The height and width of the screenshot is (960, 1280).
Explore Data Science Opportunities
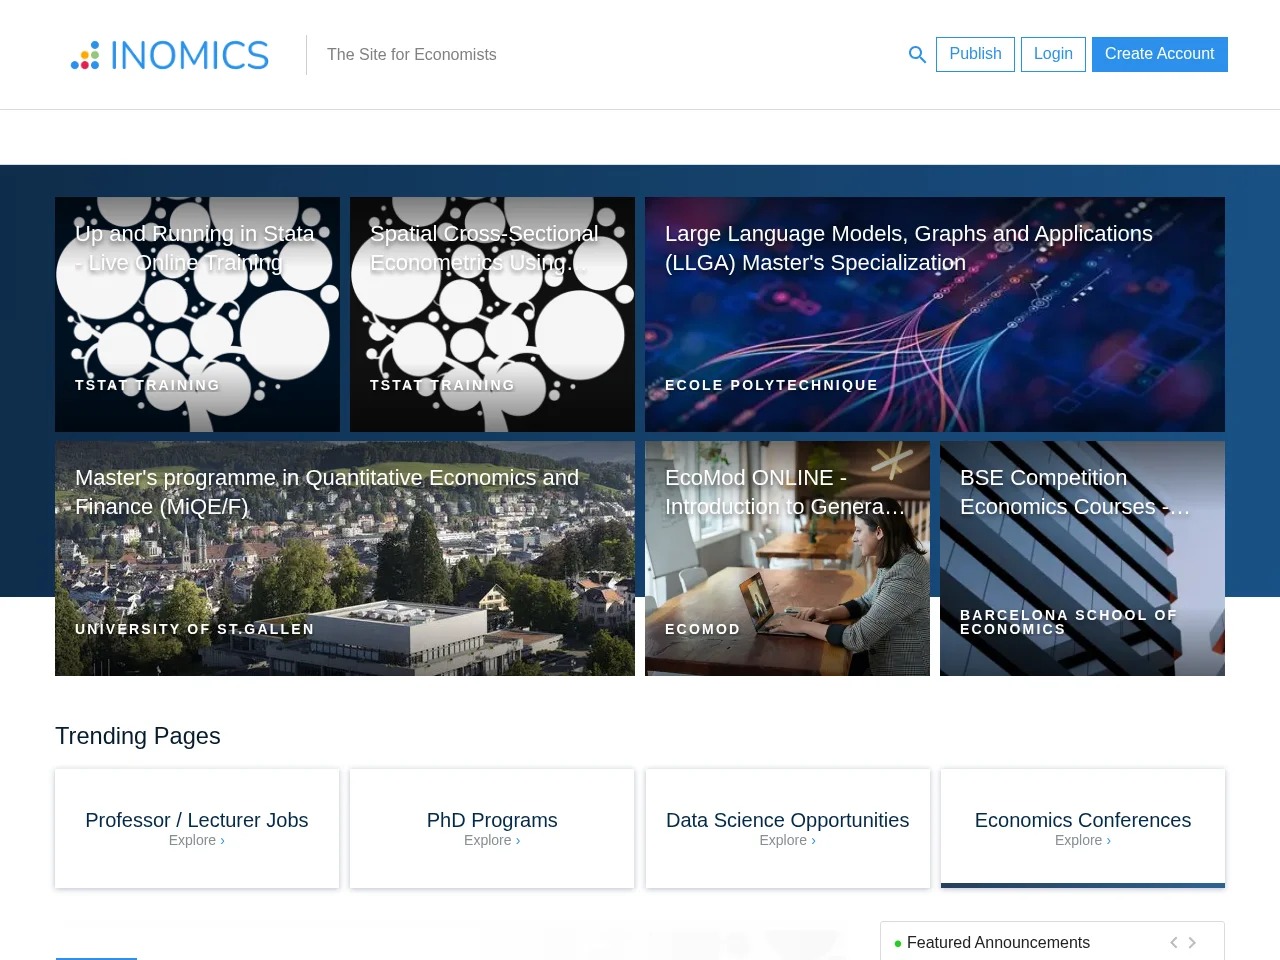pyautogui.click(x=788, y=828)
